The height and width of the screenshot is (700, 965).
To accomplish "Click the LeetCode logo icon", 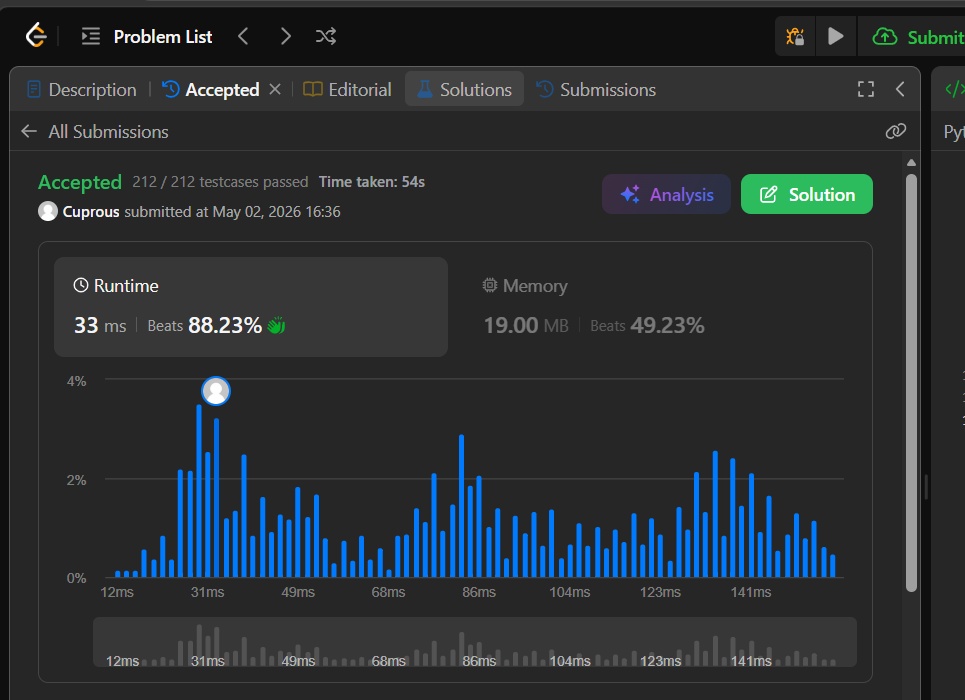I will (x=36, y=35).
